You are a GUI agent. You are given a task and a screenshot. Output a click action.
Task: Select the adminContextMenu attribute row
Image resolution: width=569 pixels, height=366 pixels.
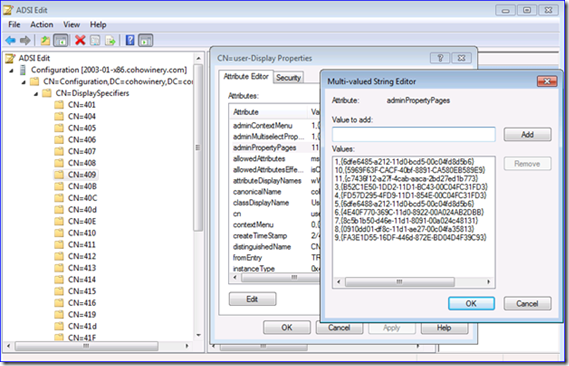coord(276,126)
